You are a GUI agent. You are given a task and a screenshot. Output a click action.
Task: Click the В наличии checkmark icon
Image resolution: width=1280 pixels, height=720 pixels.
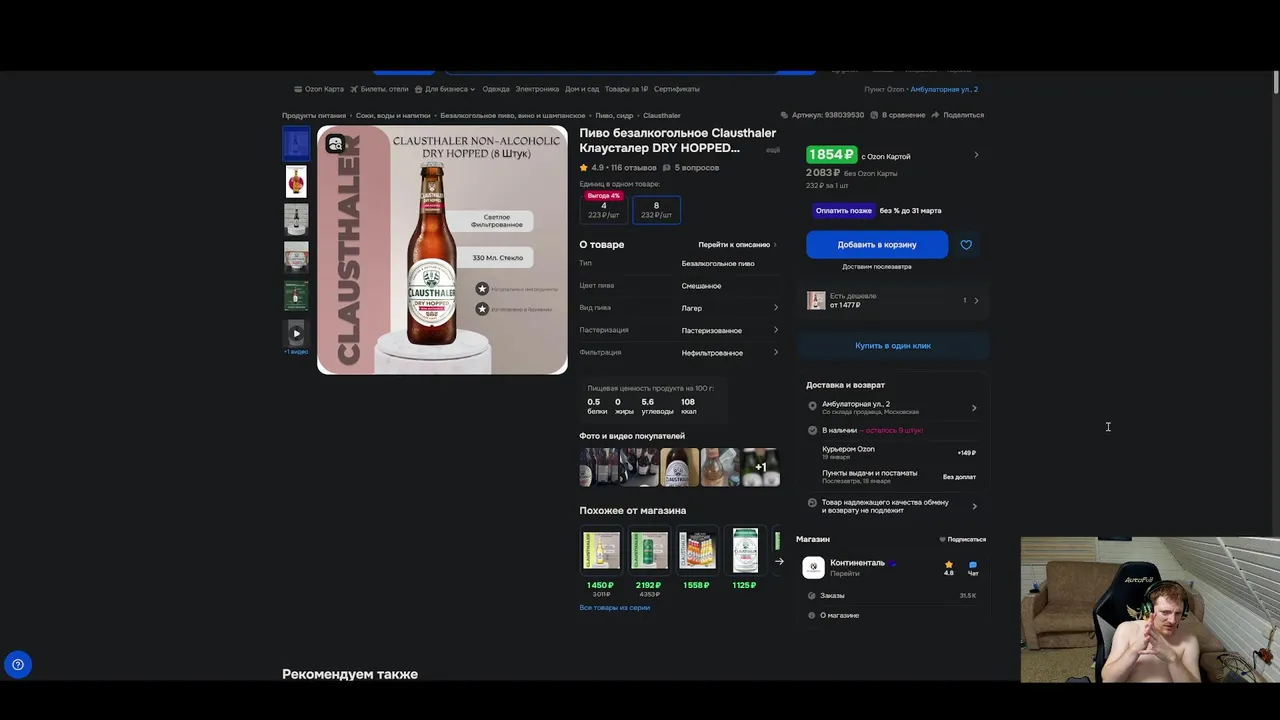pos(812,430)
